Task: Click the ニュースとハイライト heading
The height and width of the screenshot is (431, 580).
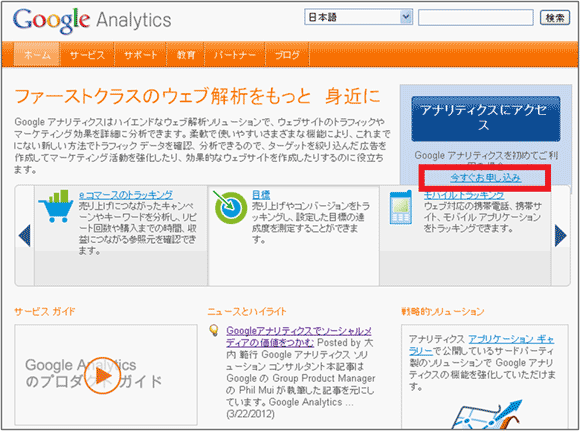Action: click(x=247, y=312)
